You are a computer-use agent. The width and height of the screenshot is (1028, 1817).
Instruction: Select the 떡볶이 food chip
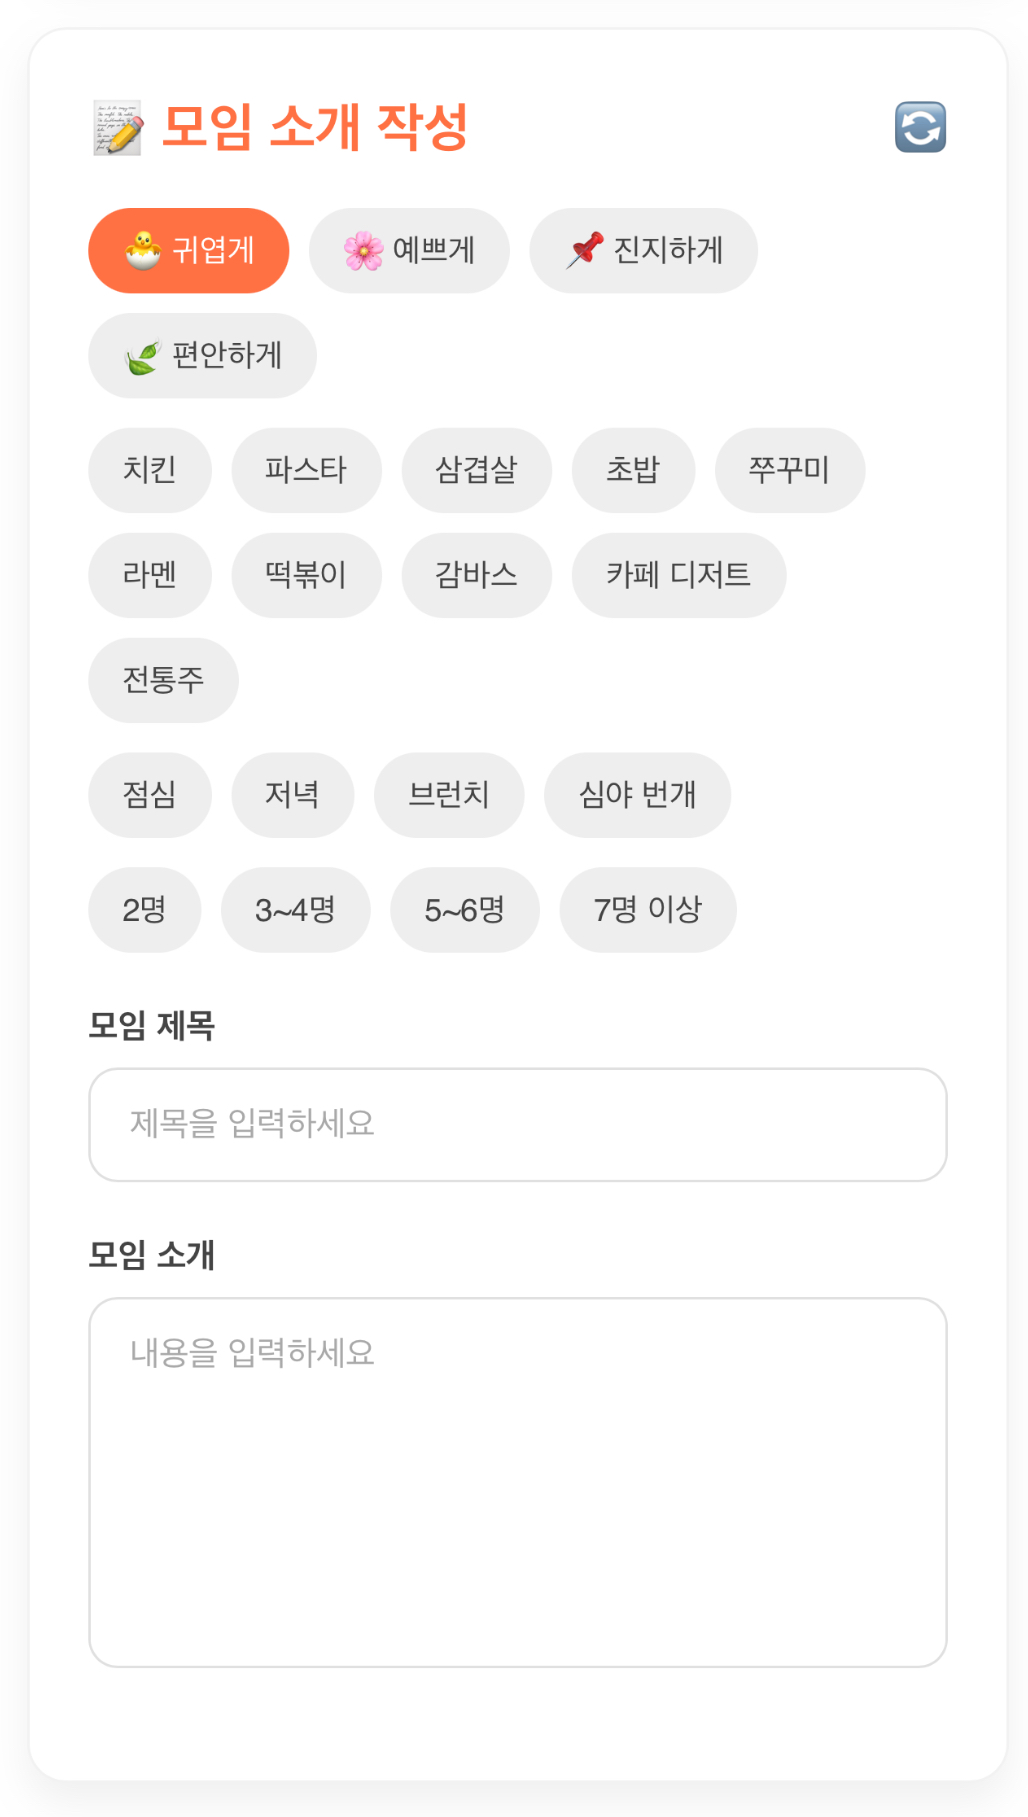306,575
